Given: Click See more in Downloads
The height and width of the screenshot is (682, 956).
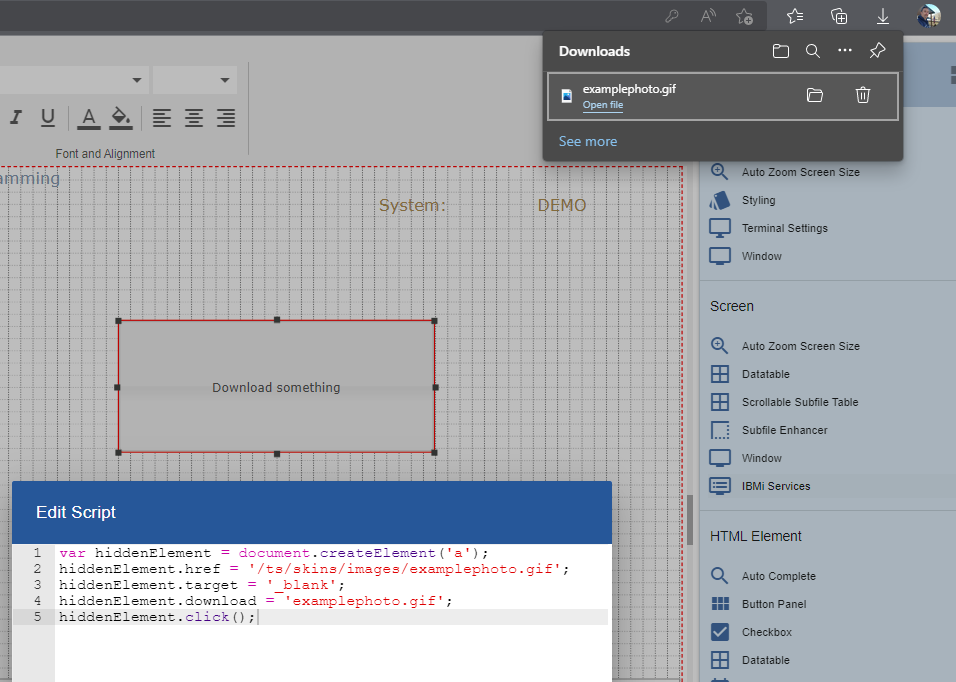Looking at the screenshot, I should (587, 141).
